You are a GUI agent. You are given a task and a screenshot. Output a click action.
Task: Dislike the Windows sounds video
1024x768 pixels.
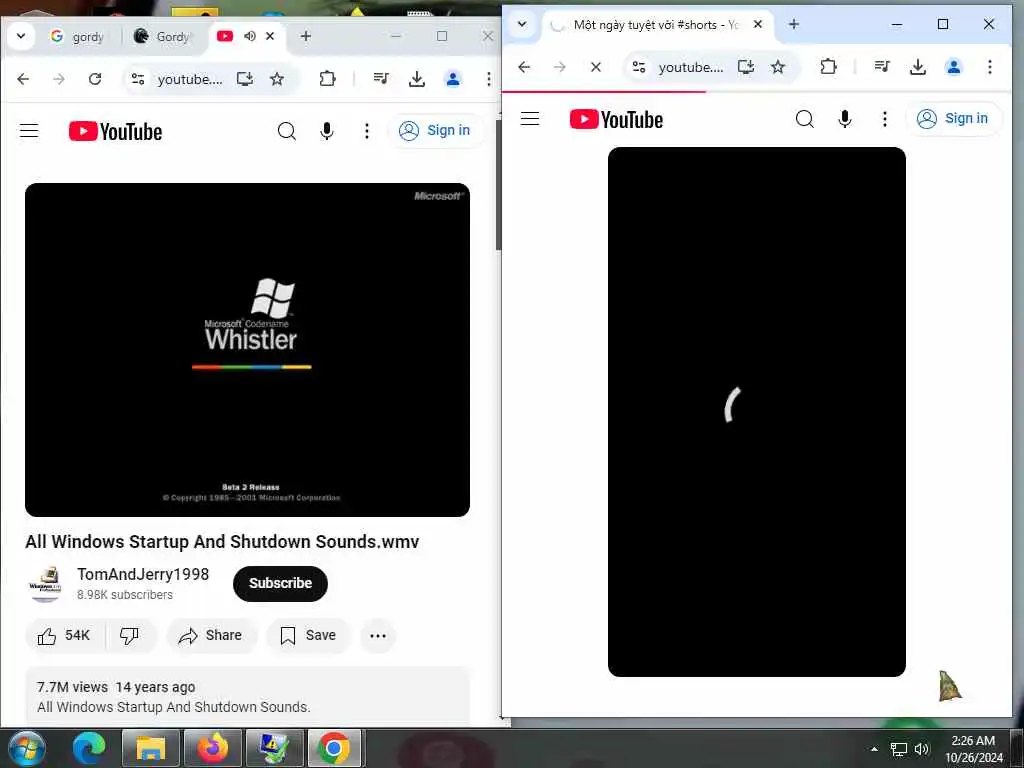pyautogui.click(x=130, y=635)
